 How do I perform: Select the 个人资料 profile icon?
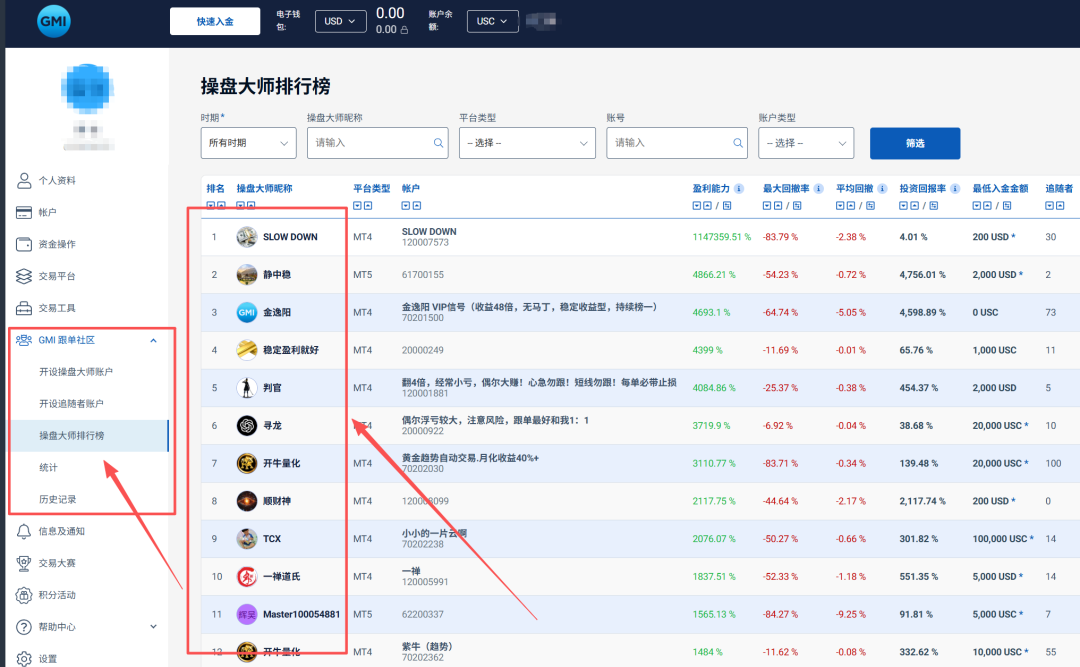[24, 182]
